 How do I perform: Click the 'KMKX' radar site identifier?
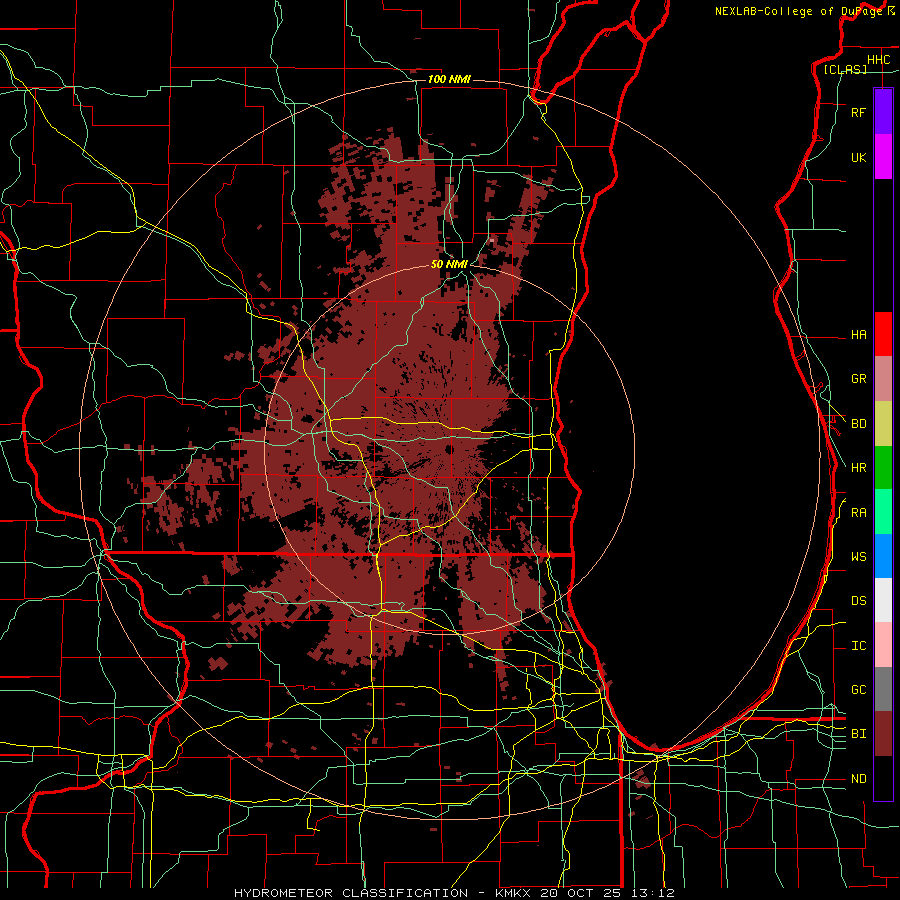coord(514,893)
